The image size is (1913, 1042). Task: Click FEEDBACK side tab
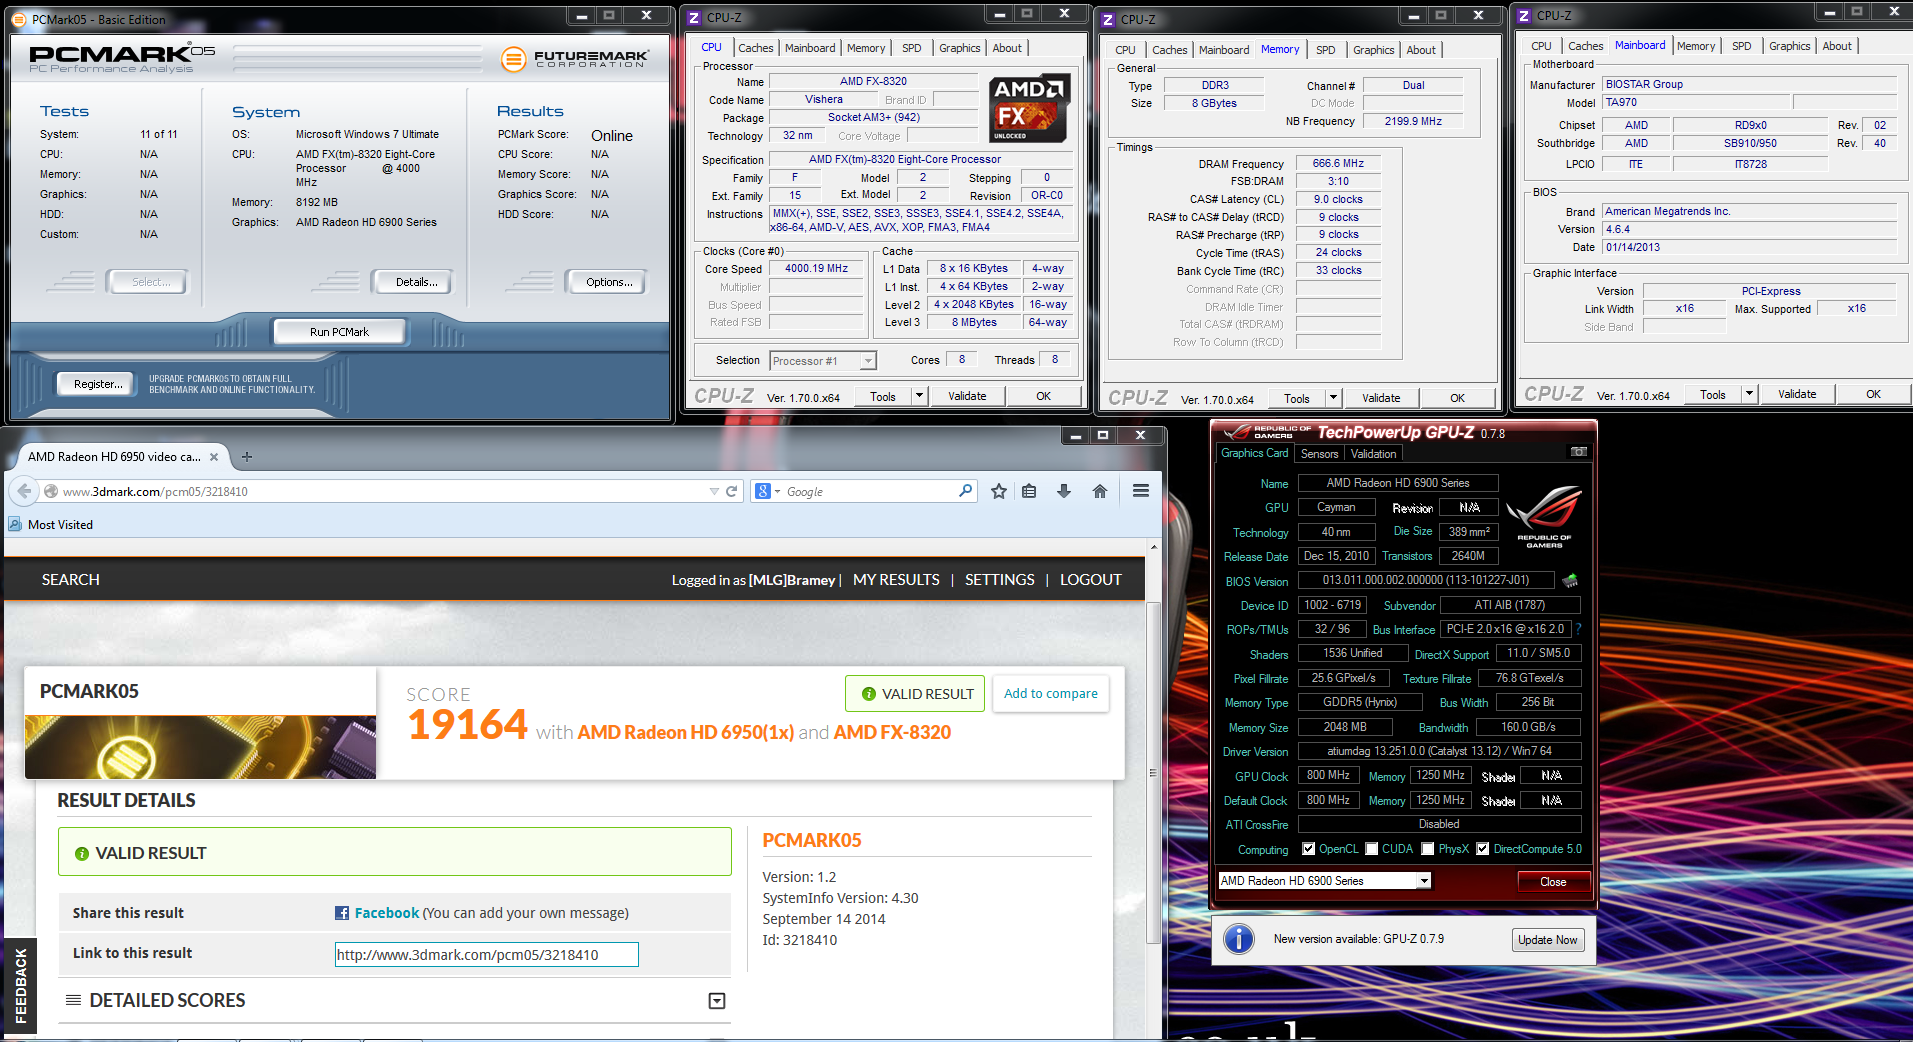click(x=20, y=987)
